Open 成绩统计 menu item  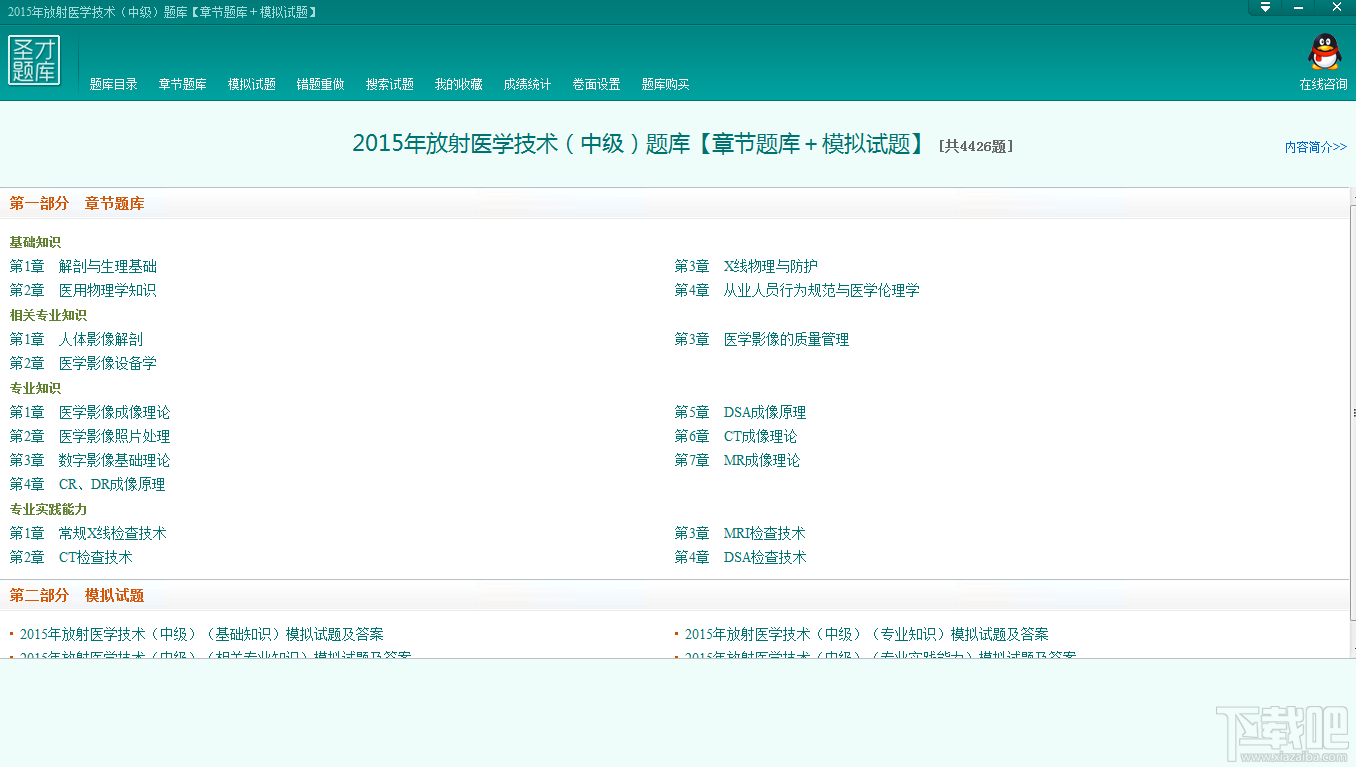[527, 84]
